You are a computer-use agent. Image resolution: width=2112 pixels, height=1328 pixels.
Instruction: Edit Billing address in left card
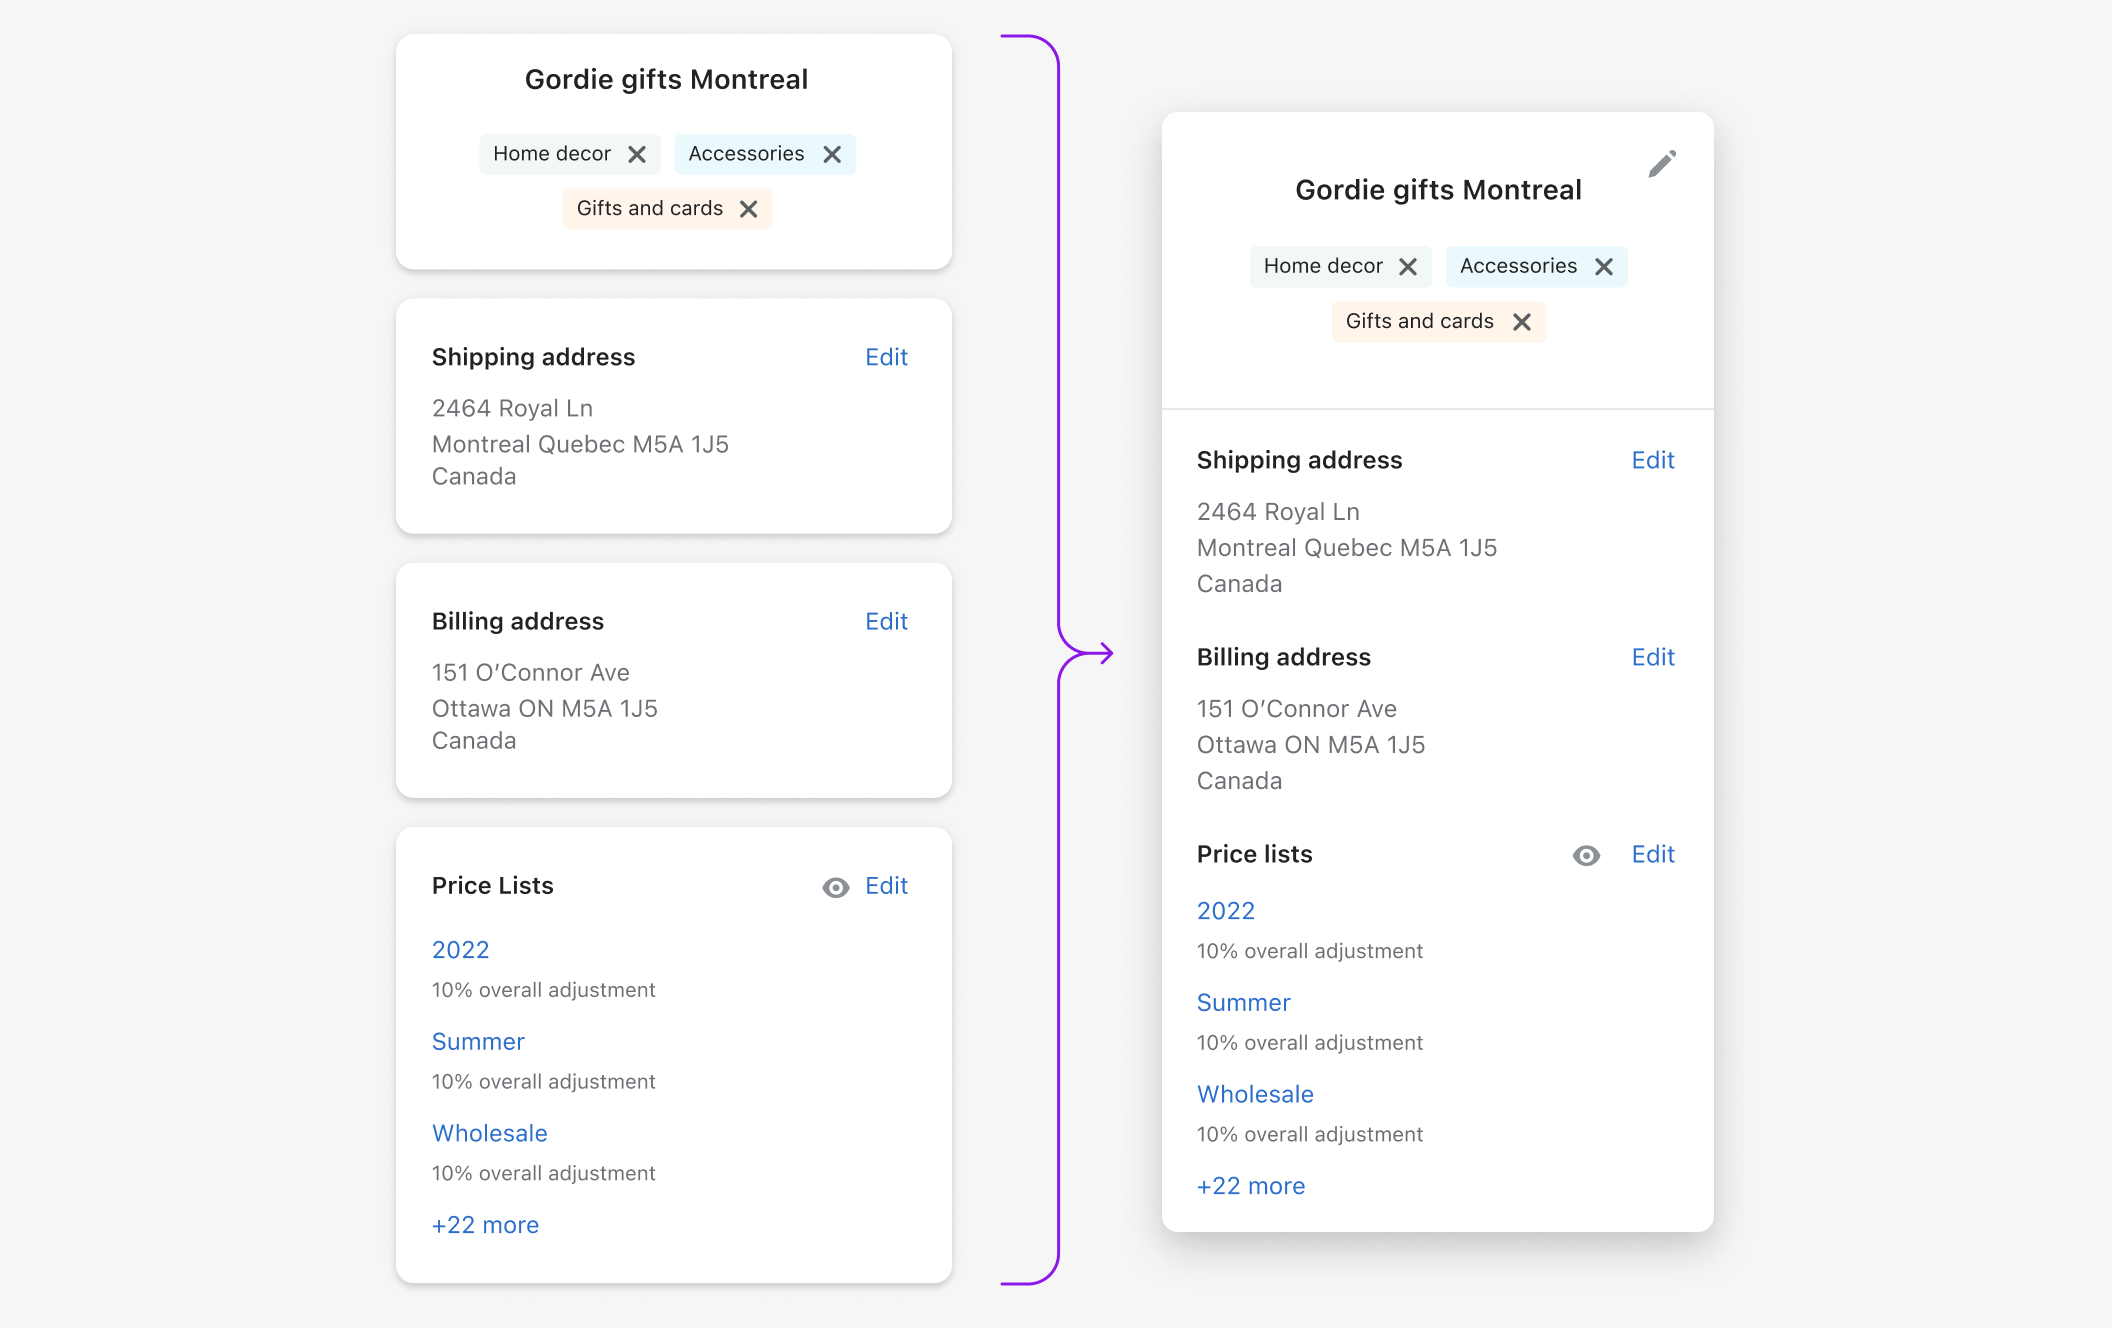coord(886,621)
